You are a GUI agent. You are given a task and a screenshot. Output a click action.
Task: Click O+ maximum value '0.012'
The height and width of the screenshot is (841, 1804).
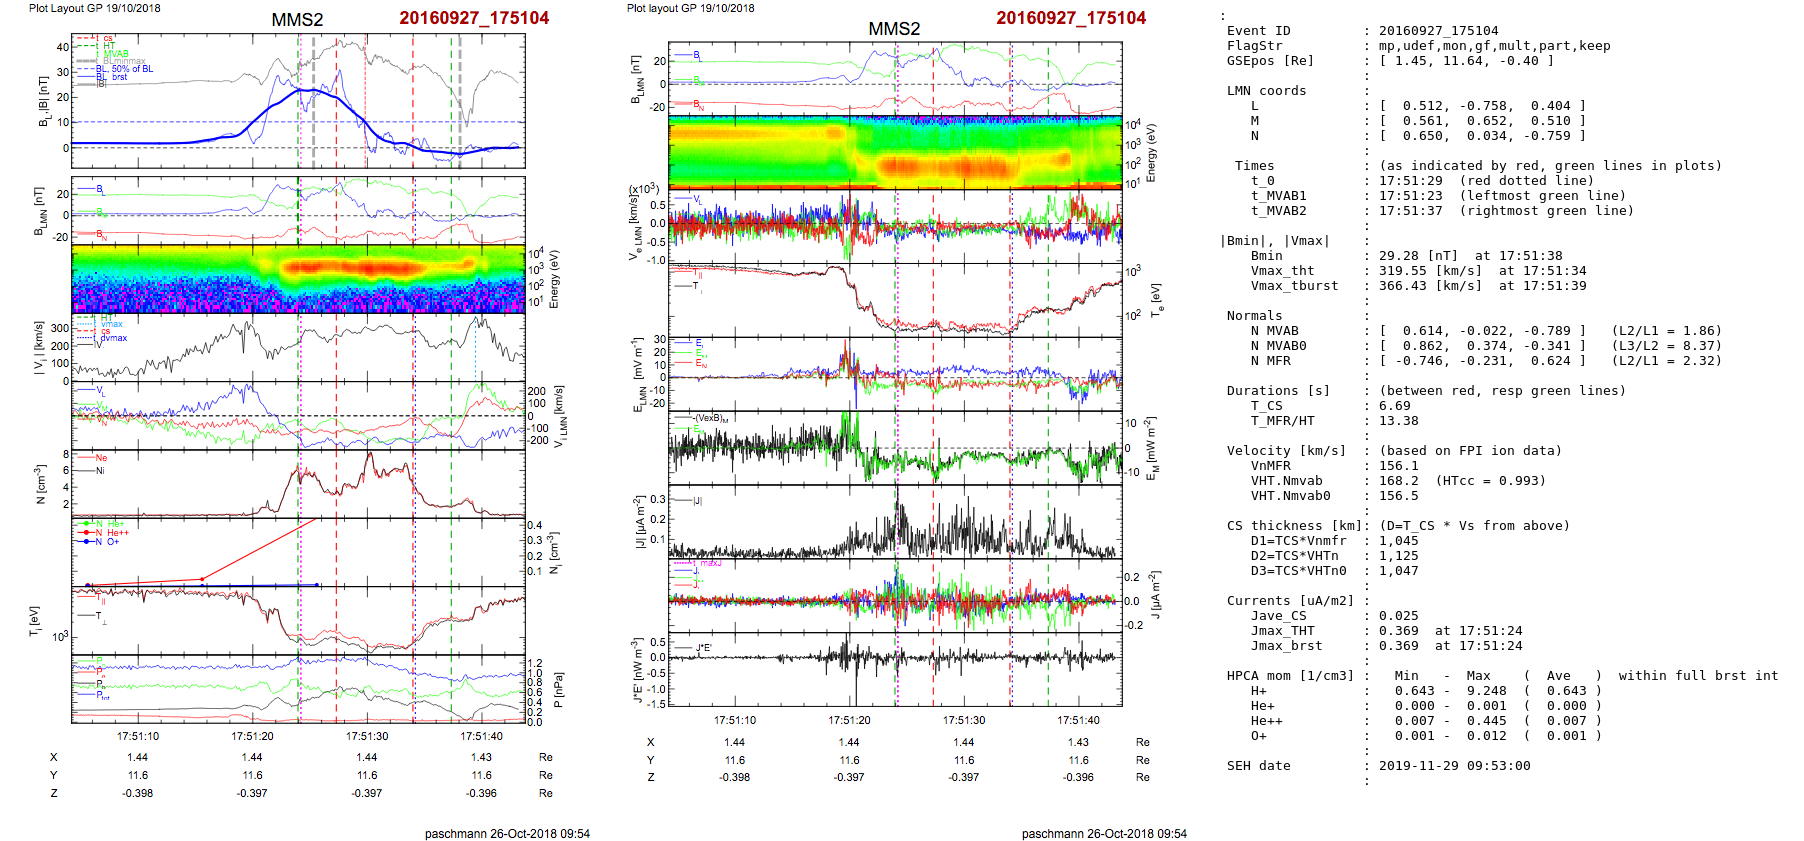tap(1486, 736)
